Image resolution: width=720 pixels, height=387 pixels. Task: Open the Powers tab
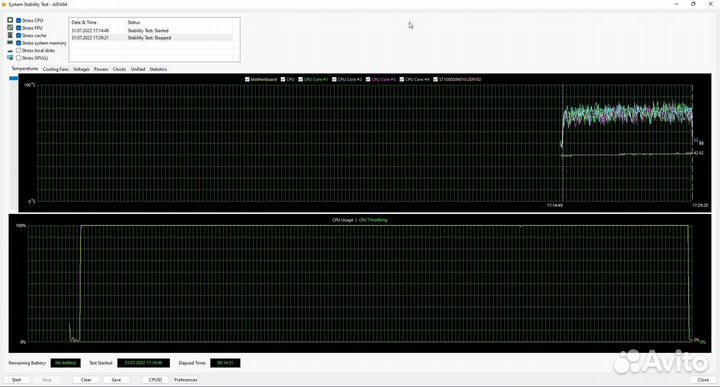pyautogui.click(x=101, y=69)
